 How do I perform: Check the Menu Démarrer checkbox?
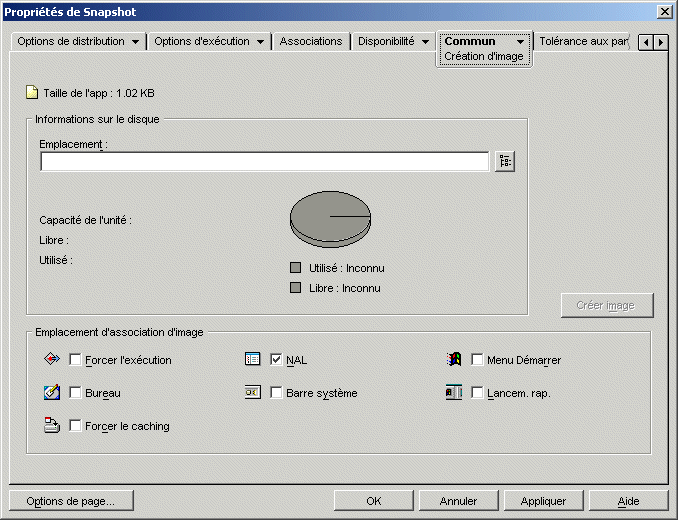click(477, 360)
